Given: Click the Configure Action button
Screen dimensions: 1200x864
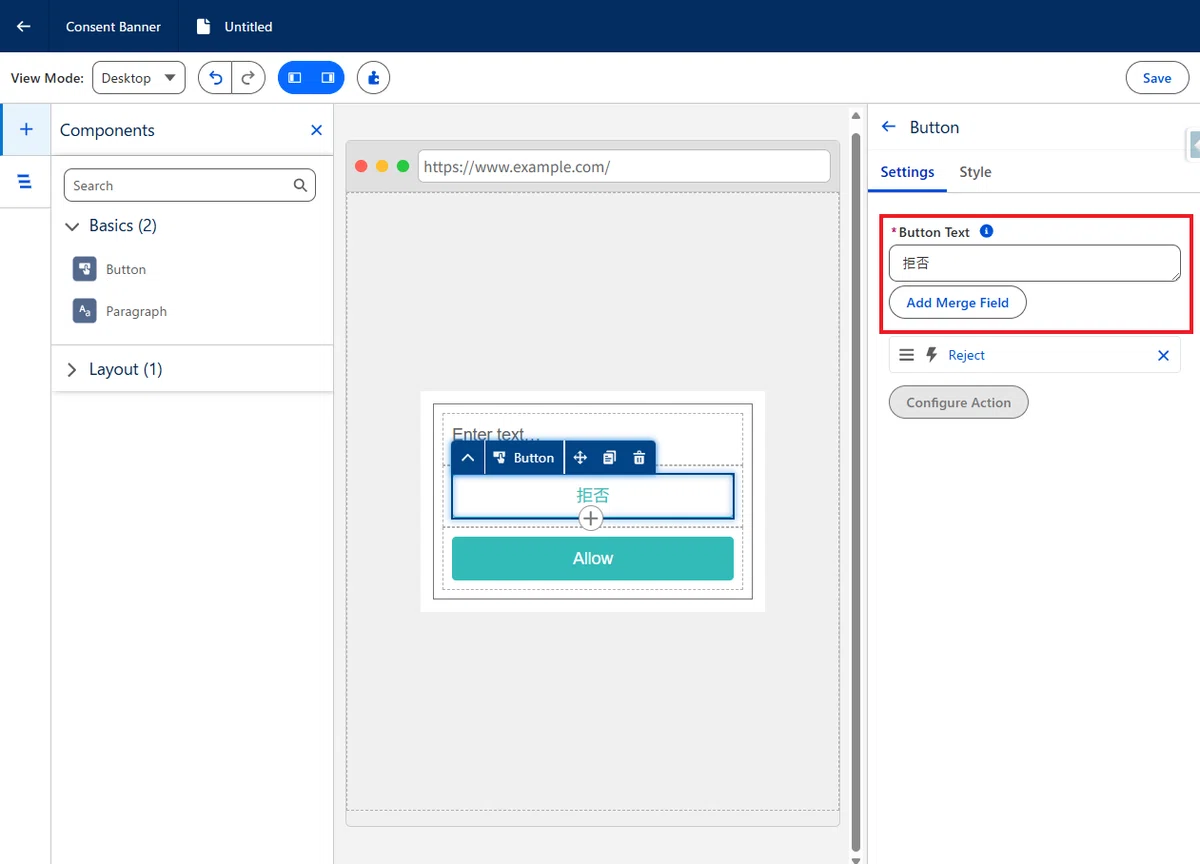Looking at the screenshot, I should click(958, 403).
